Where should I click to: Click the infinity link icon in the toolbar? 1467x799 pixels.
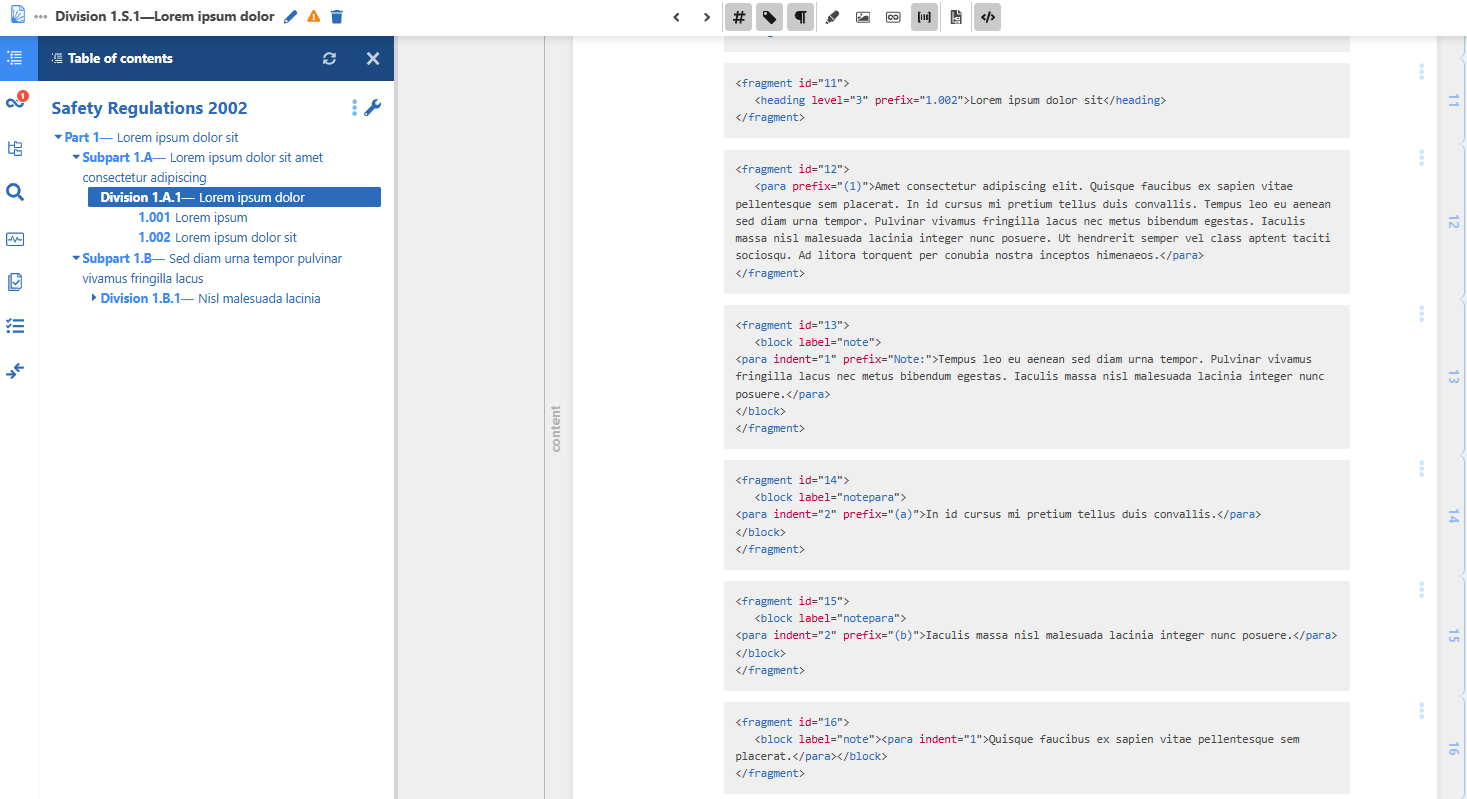click(x=894, y=17)
